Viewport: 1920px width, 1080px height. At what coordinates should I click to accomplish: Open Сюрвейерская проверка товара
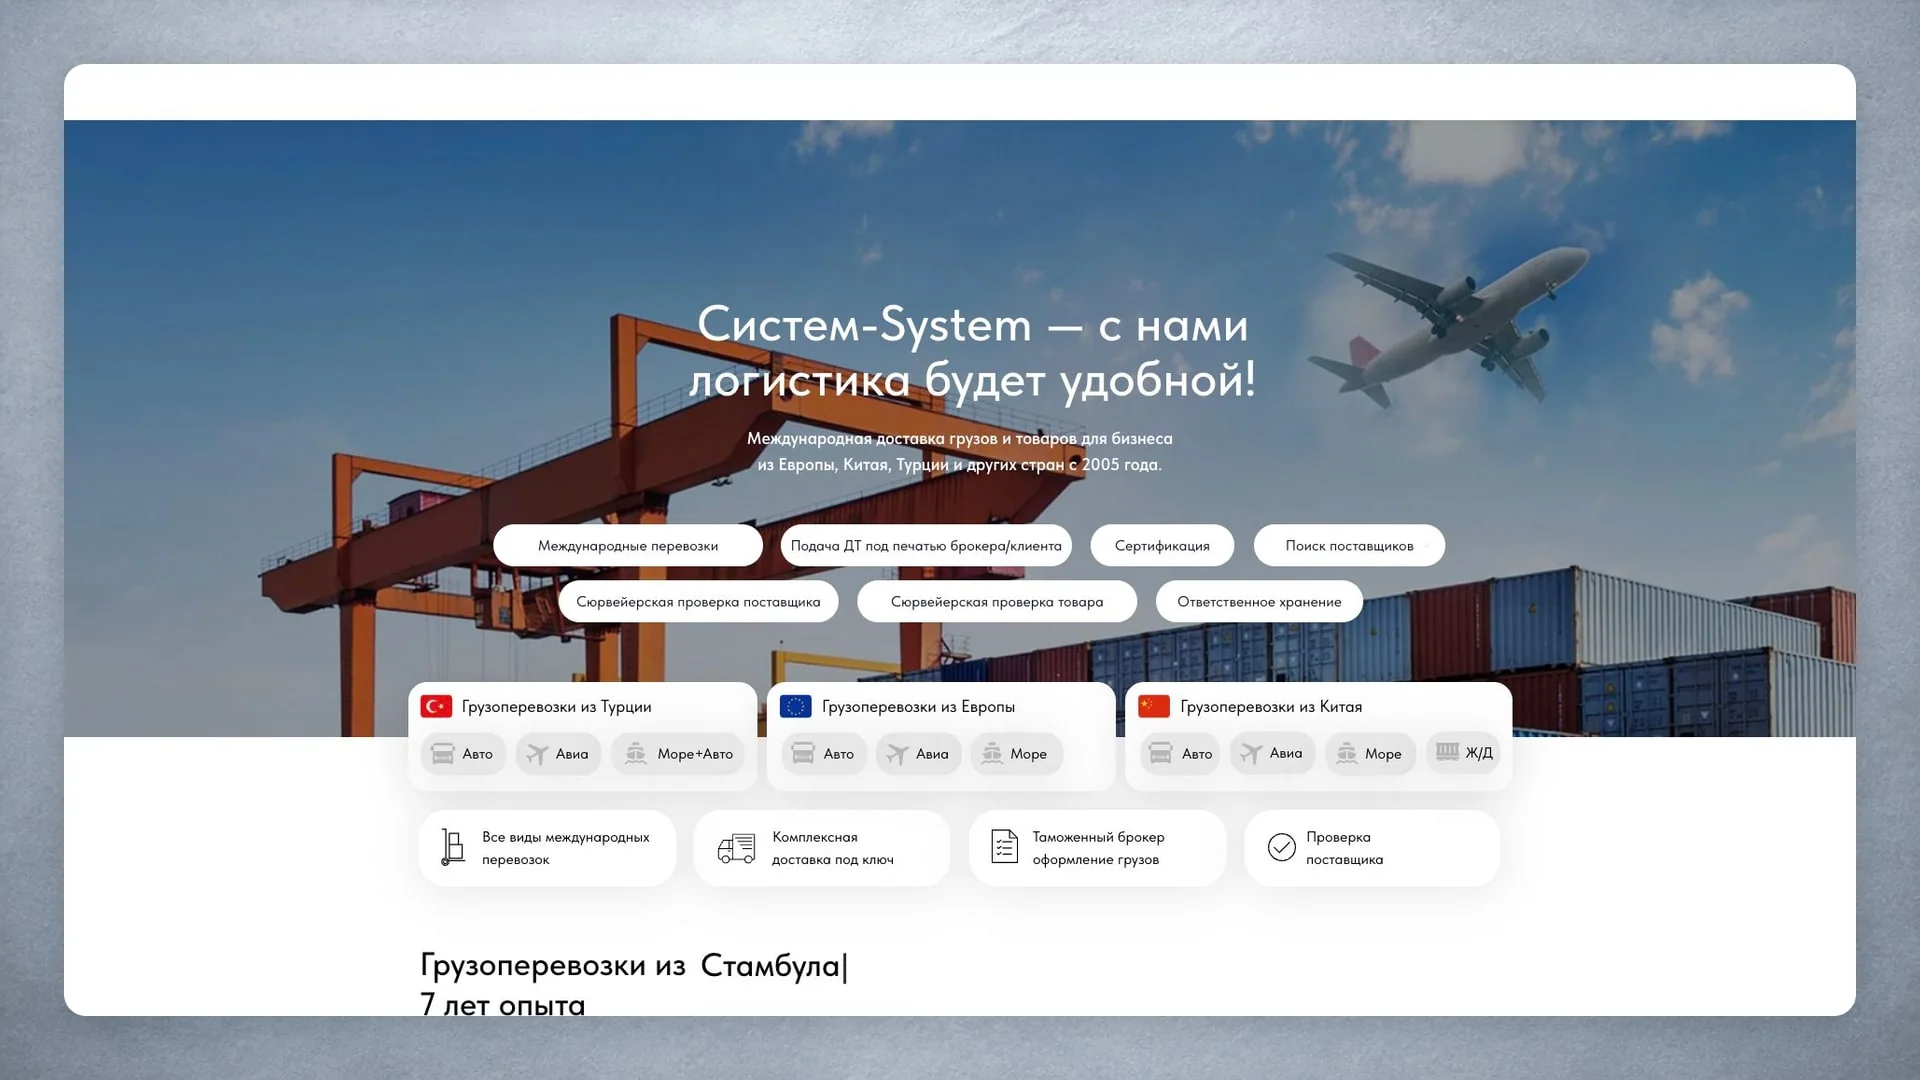pos(997,602)
